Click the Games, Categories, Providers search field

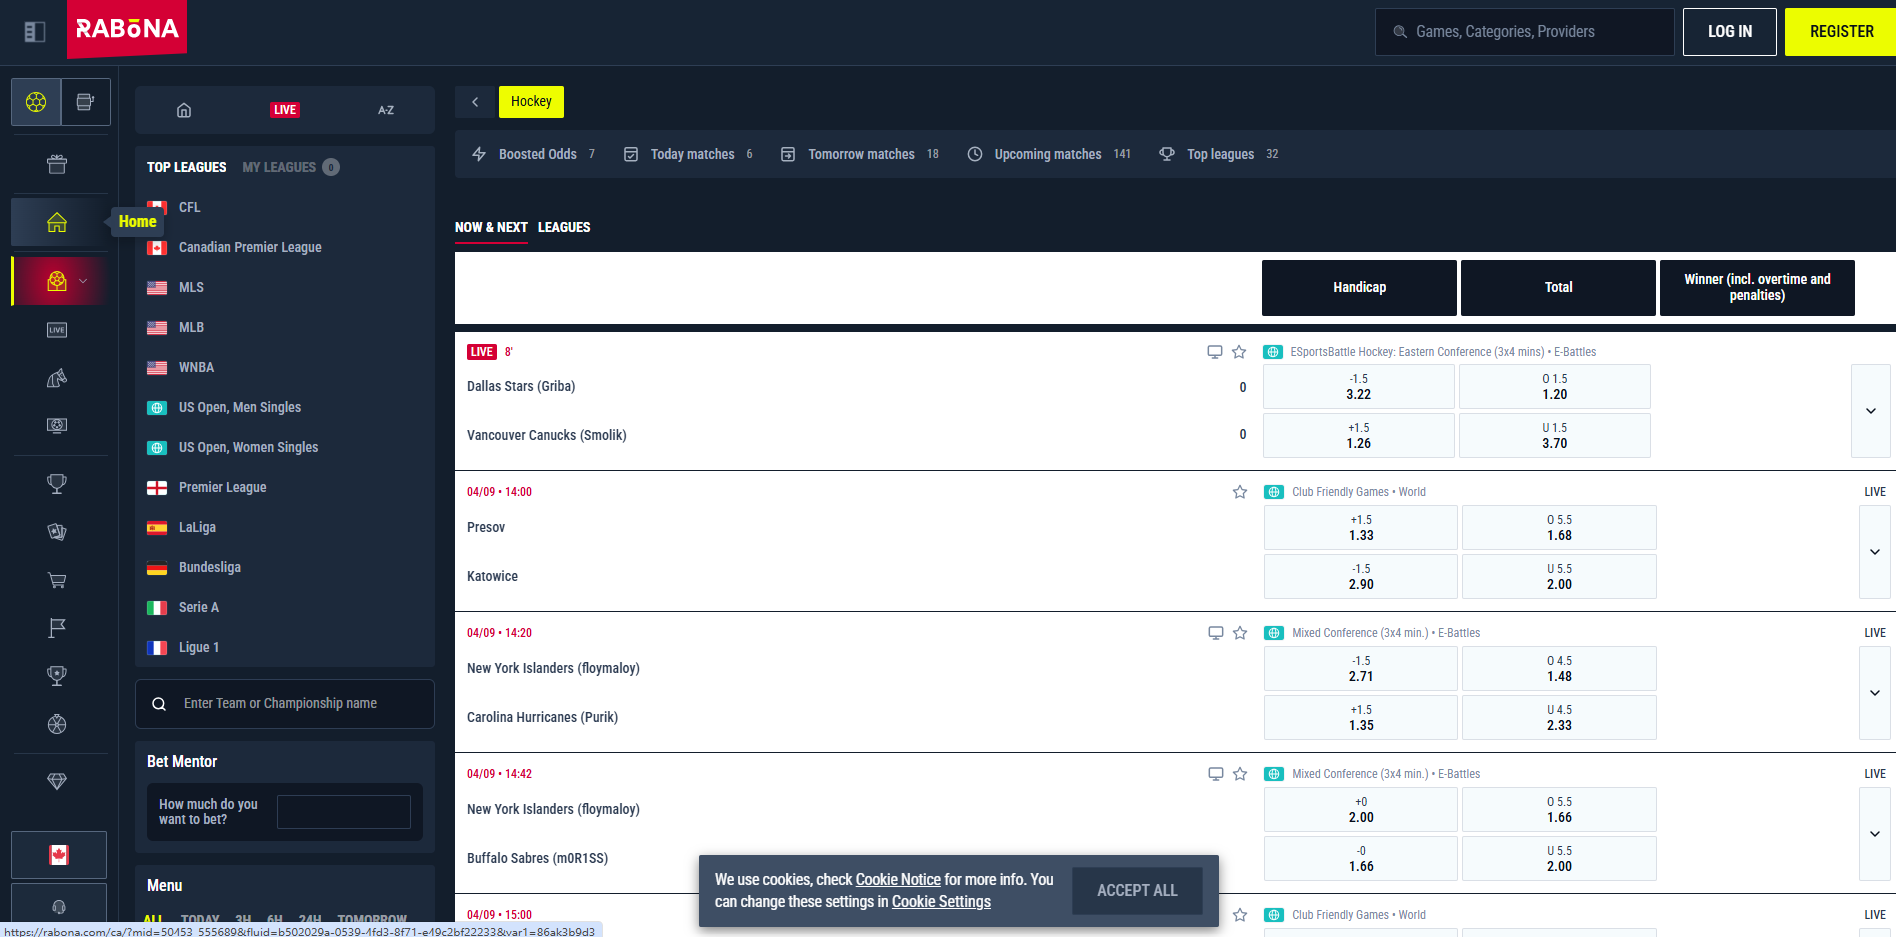click(x=1525, y=32)
